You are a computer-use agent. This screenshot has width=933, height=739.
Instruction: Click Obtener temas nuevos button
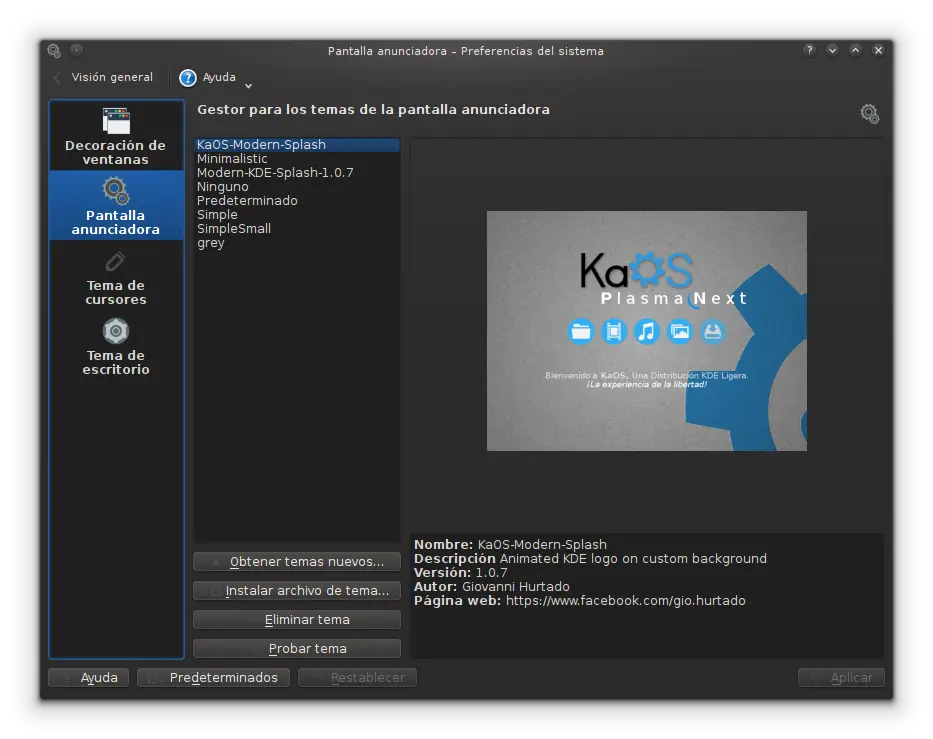[297, 562]
